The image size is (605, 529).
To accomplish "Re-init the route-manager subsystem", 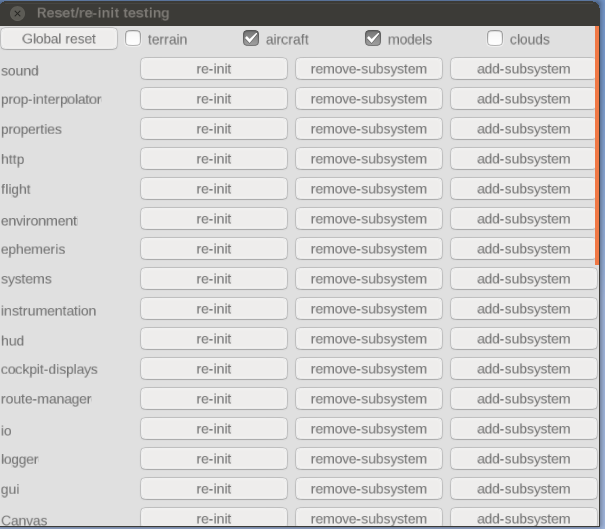I will tap(214, 399).
